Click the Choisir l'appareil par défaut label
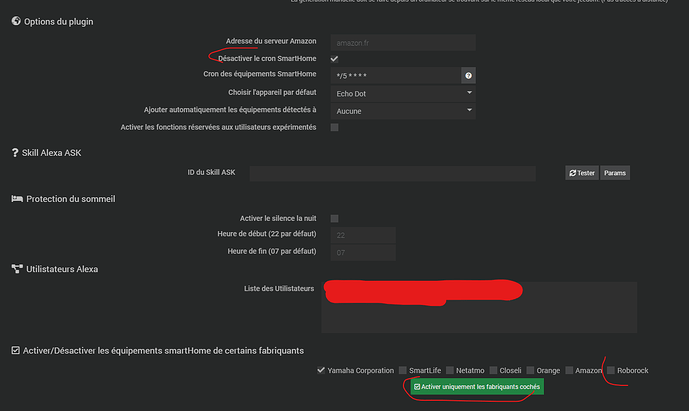 point(272,92)
